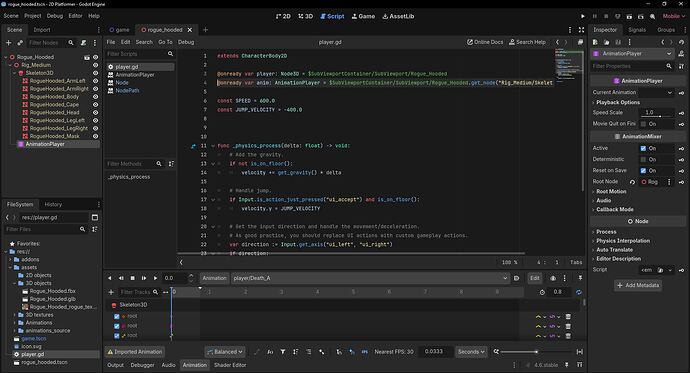Open the Project menu
This screenshot has height=373, width=690.
pyautogui.click(x=33, y=16)
